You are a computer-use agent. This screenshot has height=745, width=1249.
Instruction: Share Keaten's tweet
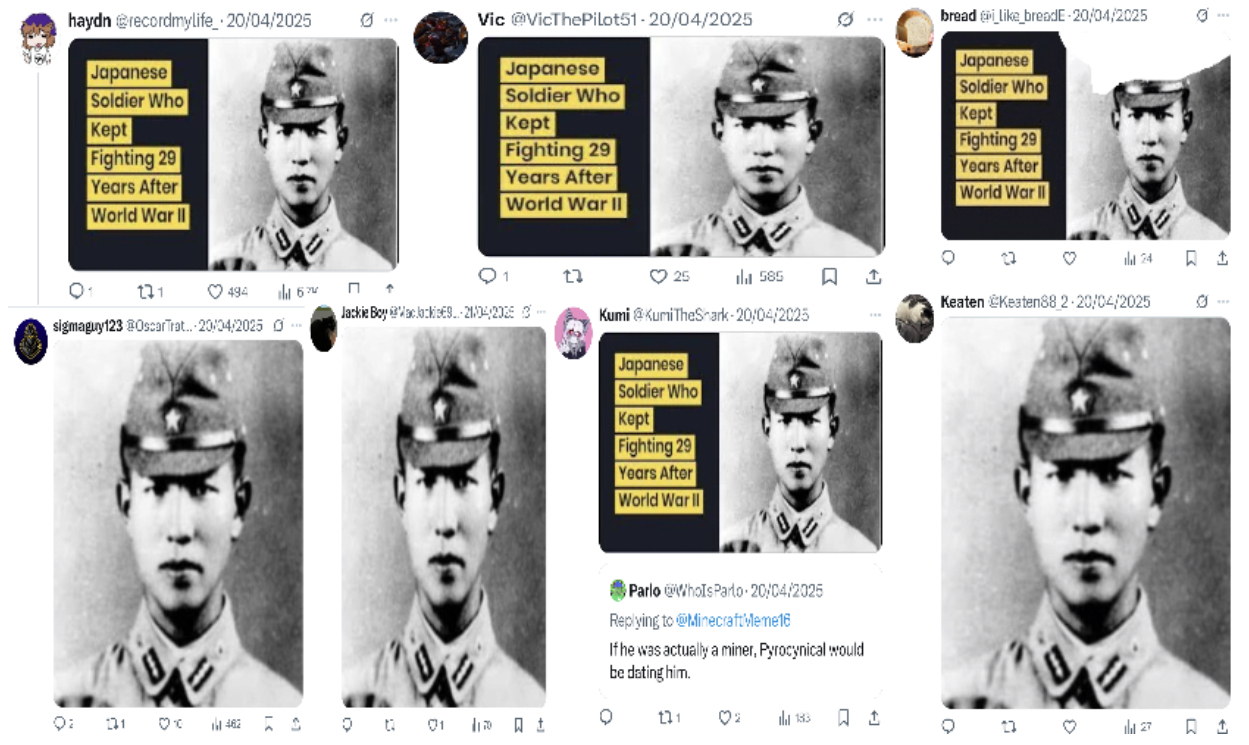(1222, 726)
